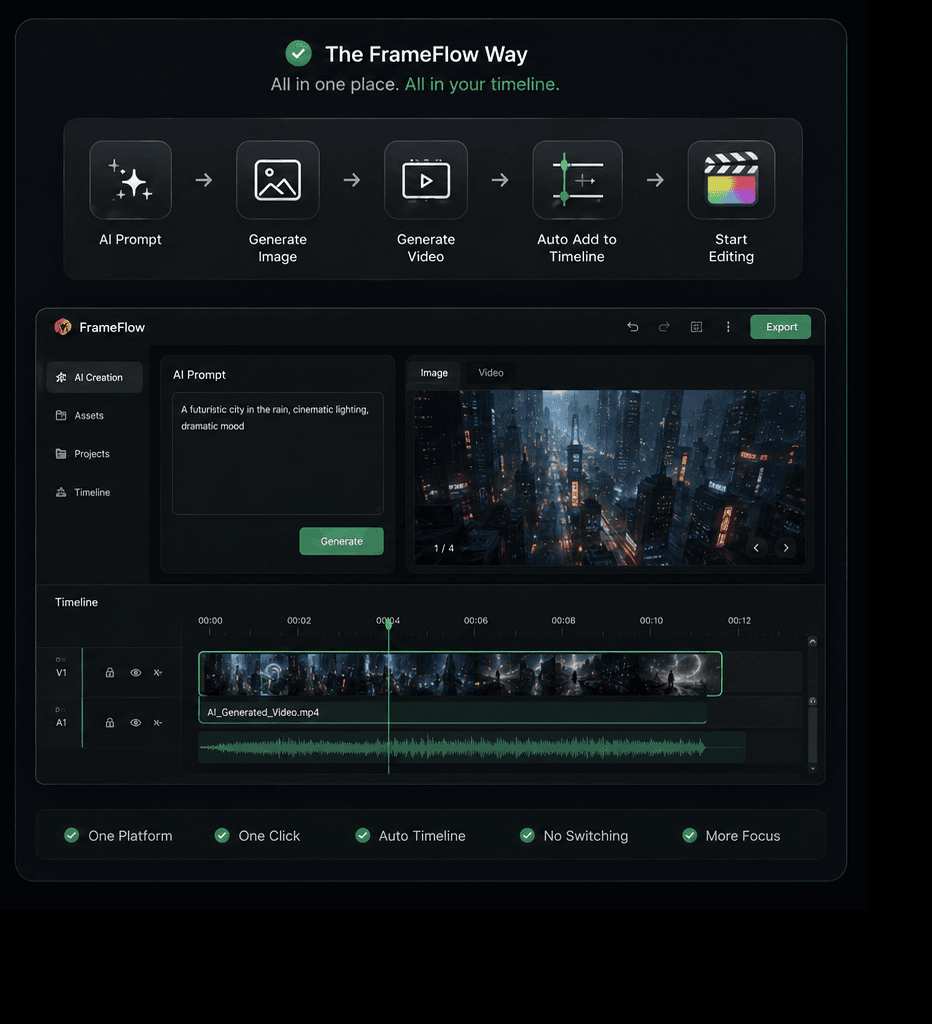Click the FrameFlow logo icon
The width and height of the screenshot is (932, 1024).
63,327
